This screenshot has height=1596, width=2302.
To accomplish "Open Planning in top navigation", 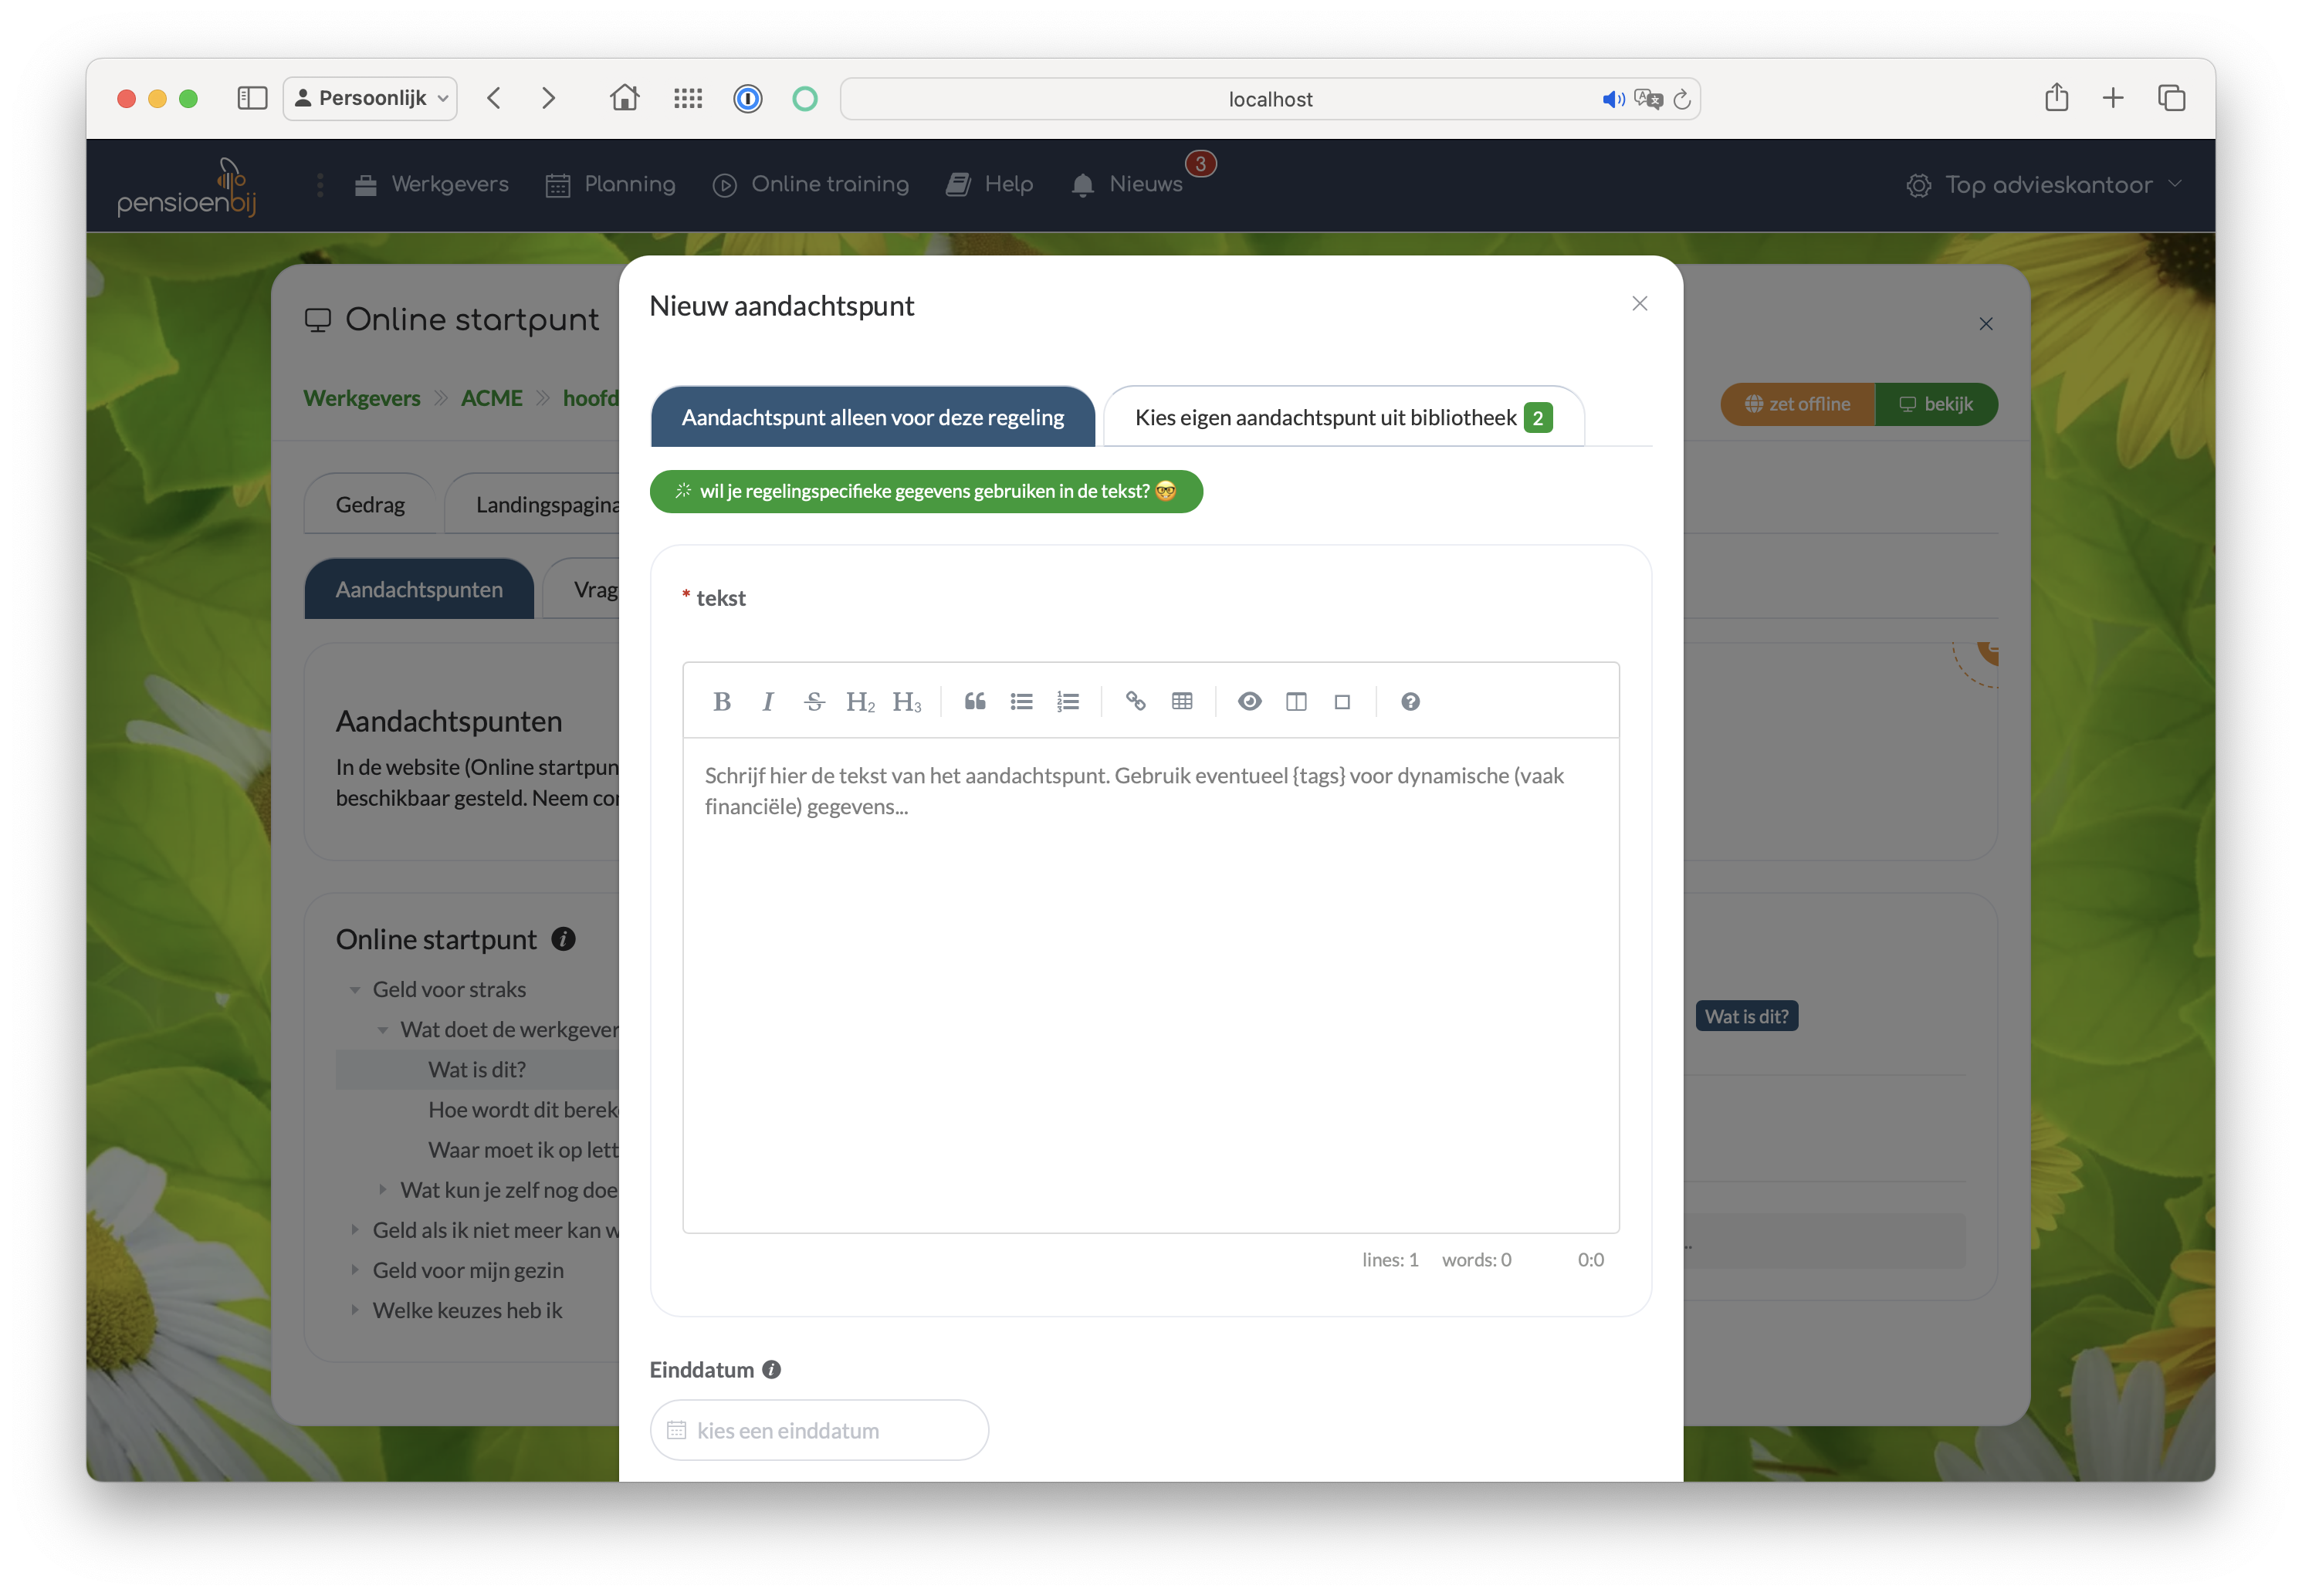I will click(x=610, y=185).
